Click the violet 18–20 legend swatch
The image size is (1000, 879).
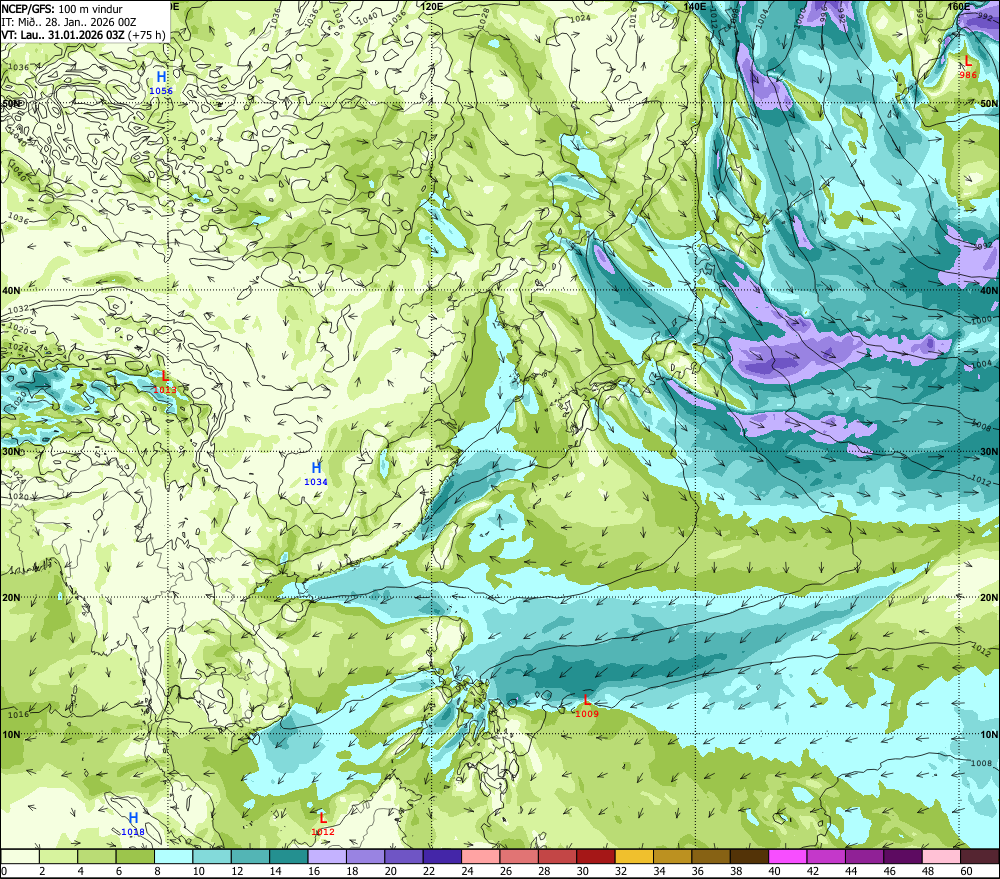pos(365,857)
